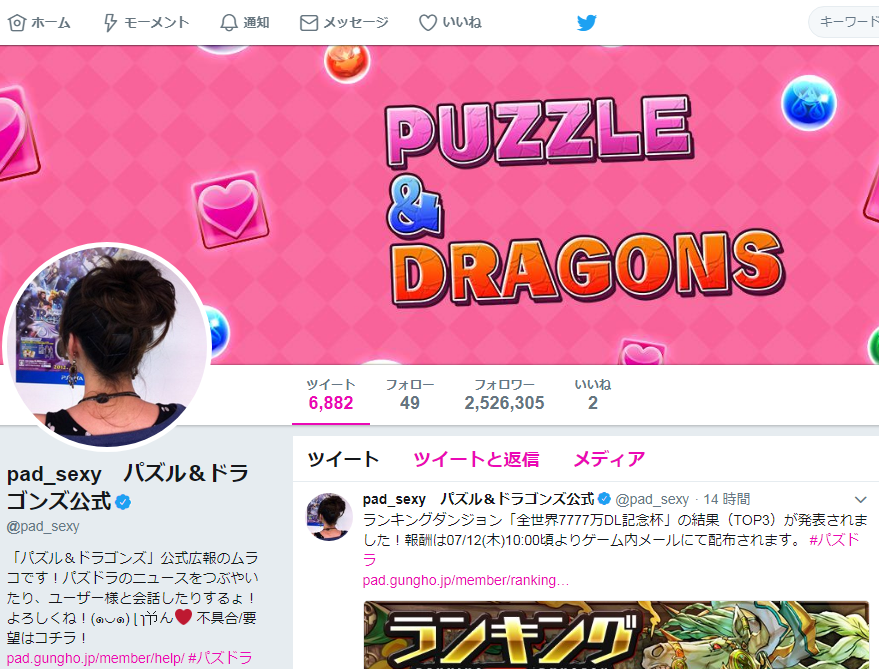This screenshot has height=669, width=879.
Task: Open the large profile avatar photo
Action: pos(107,347)
